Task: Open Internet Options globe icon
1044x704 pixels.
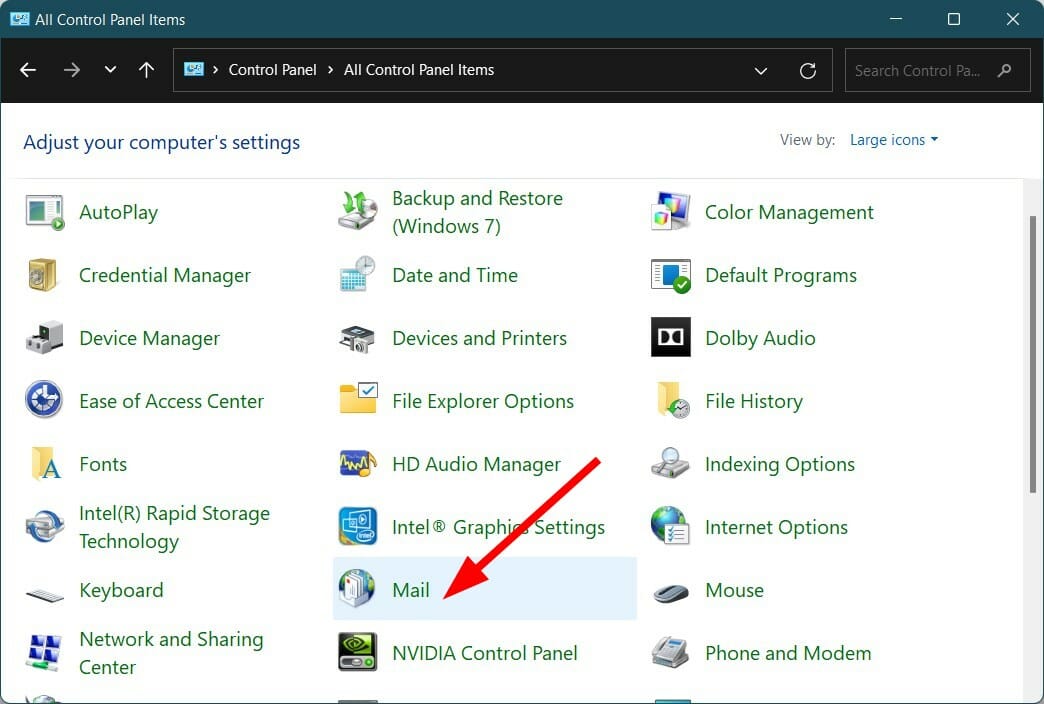Action: pos(670,526)
